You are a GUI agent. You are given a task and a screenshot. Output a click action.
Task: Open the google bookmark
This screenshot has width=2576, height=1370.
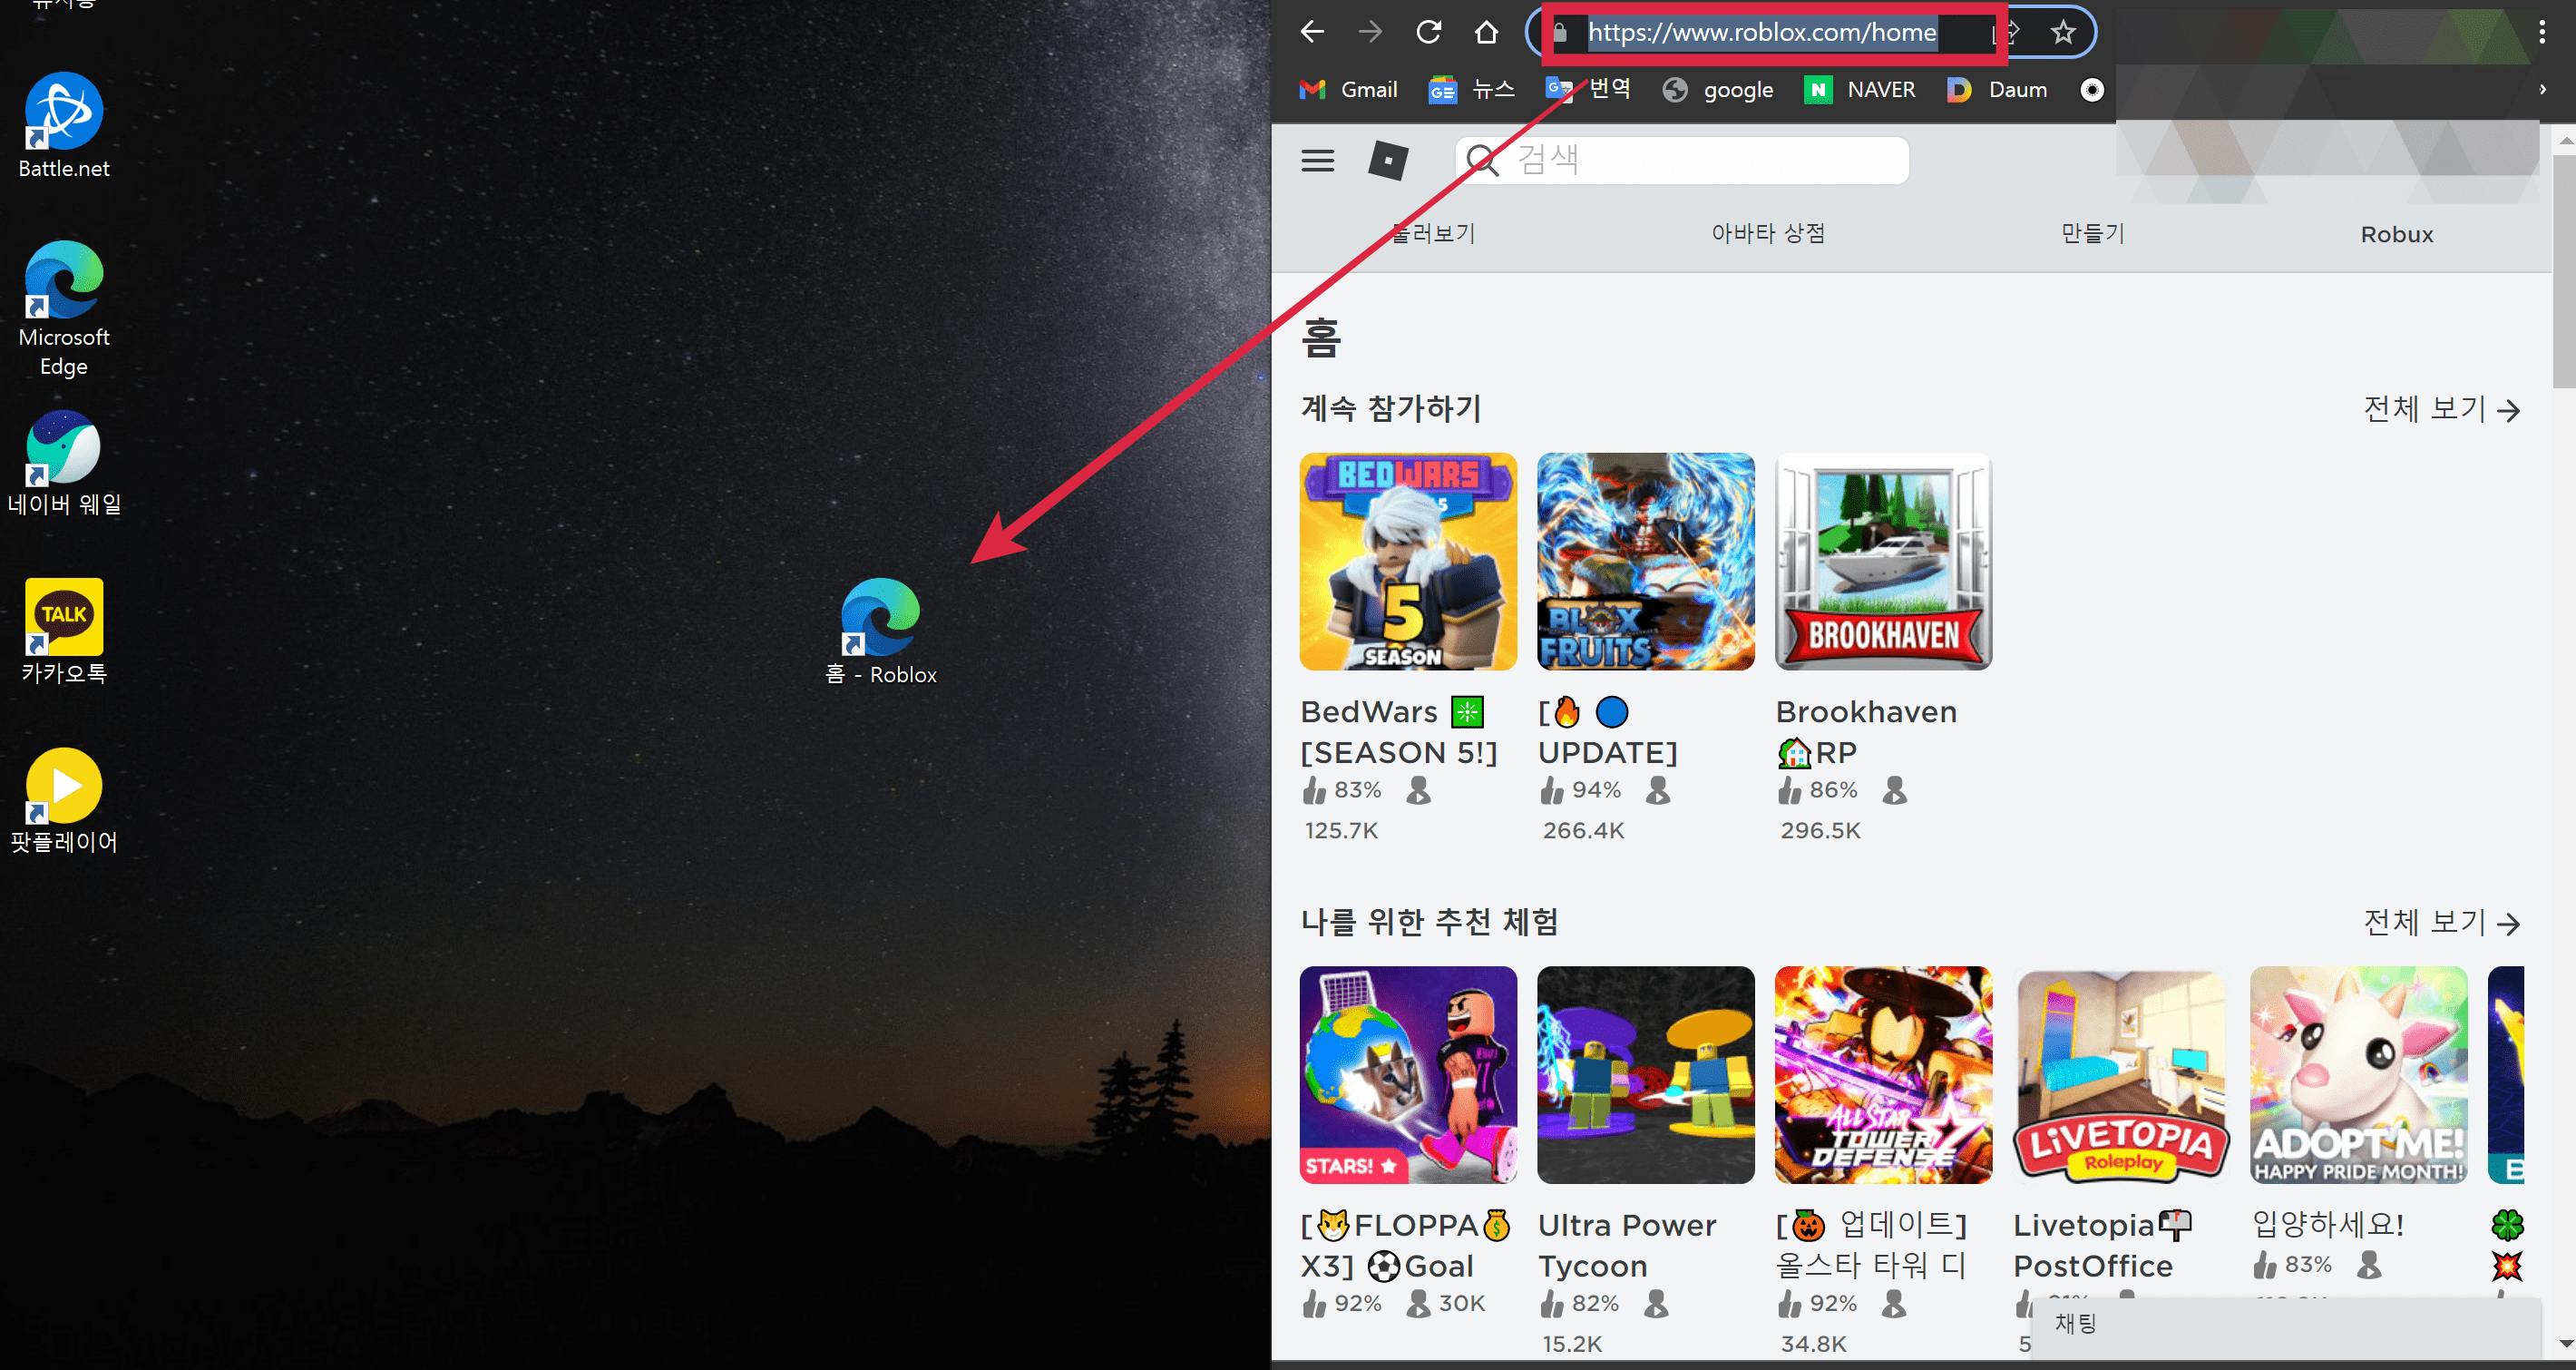pyautogui.click(x=1718, y=90)
